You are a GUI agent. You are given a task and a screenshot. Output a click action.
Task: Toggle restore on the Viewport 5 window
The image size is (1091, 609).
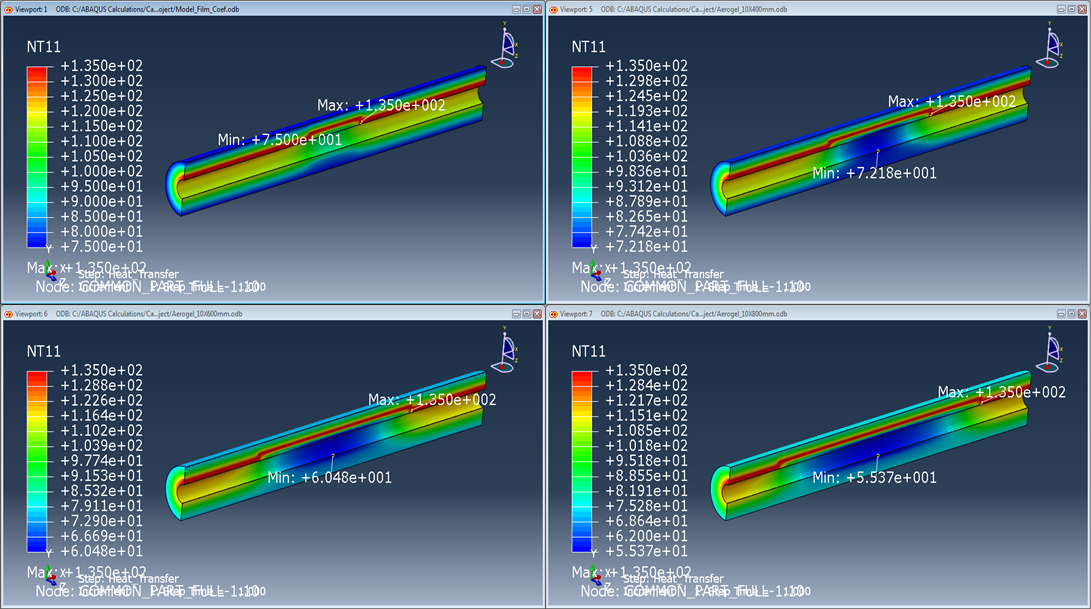[x=1071, y=7]
